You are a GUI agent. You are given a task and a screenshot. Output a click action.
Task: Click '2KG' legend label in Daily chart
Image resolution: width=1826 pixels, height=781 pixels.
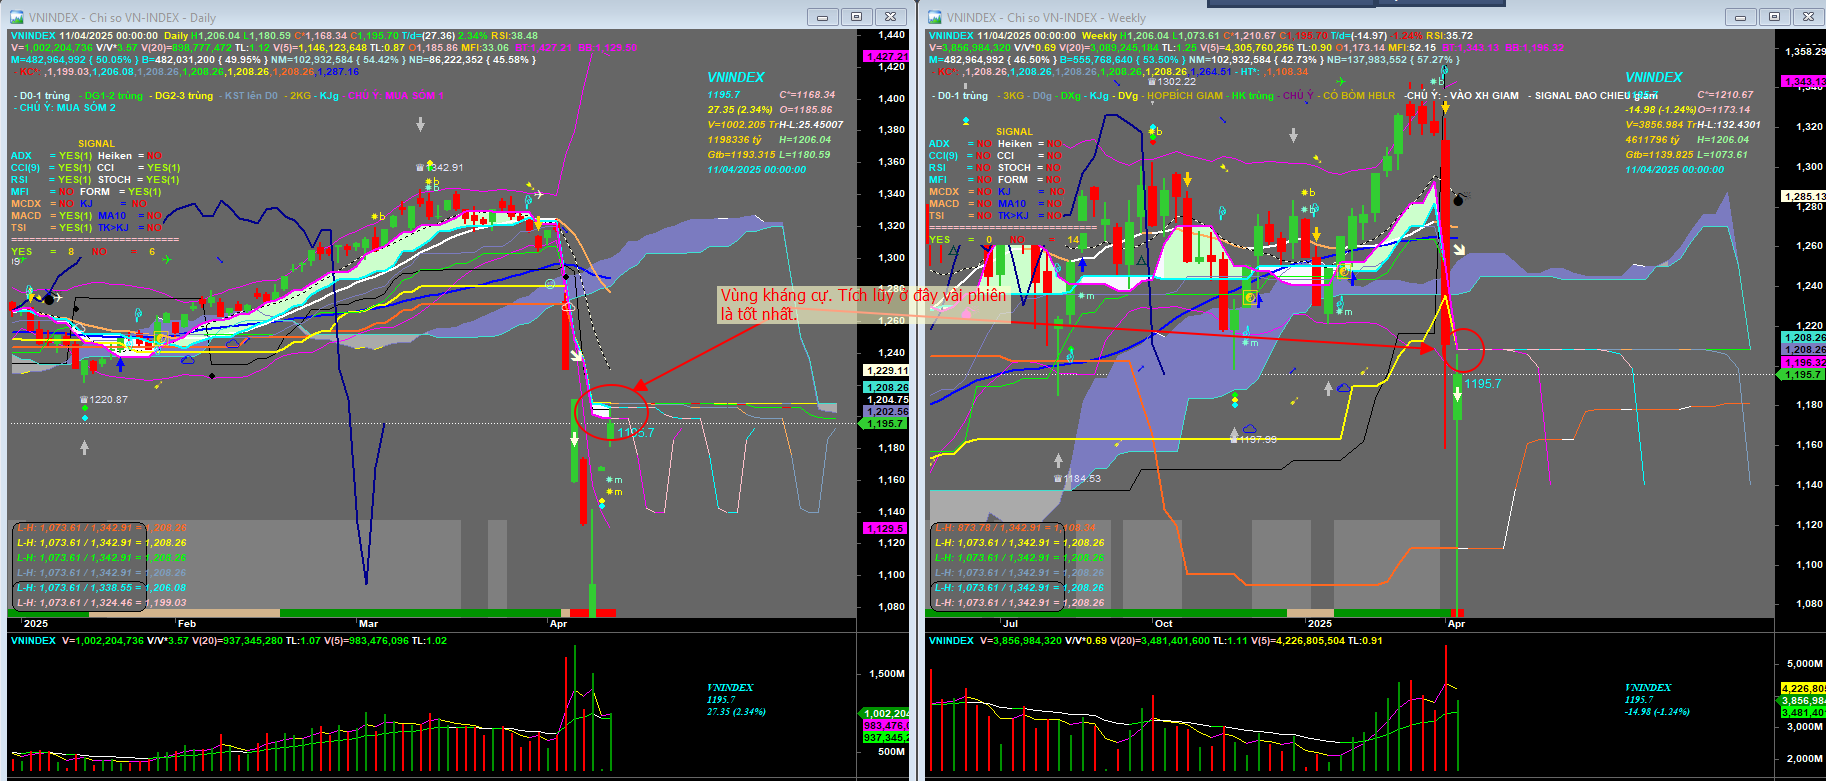(x=300, y=96)
